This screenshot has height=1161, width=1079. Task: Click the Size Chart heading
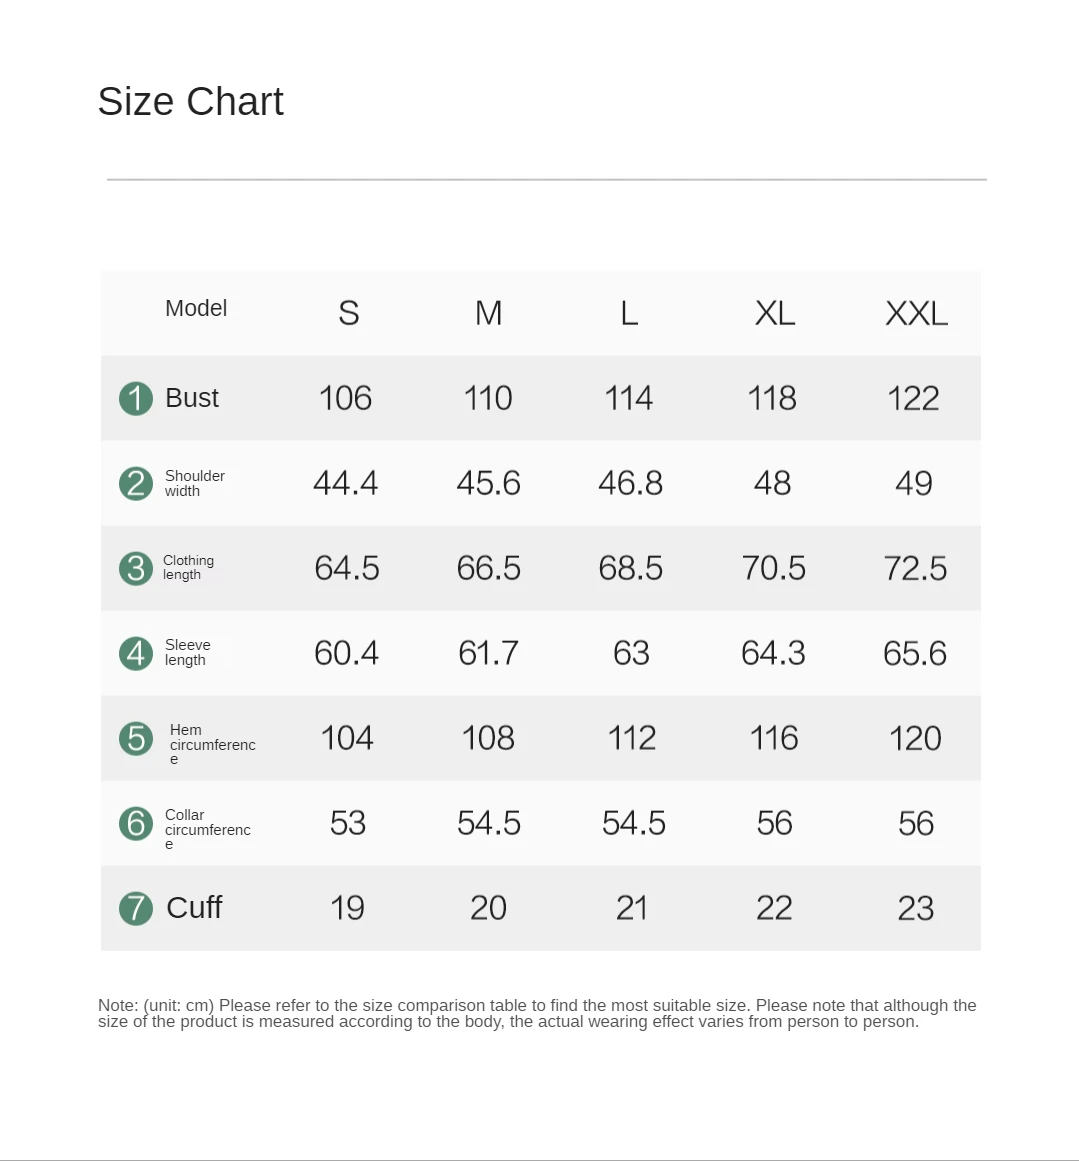point(191,102)
